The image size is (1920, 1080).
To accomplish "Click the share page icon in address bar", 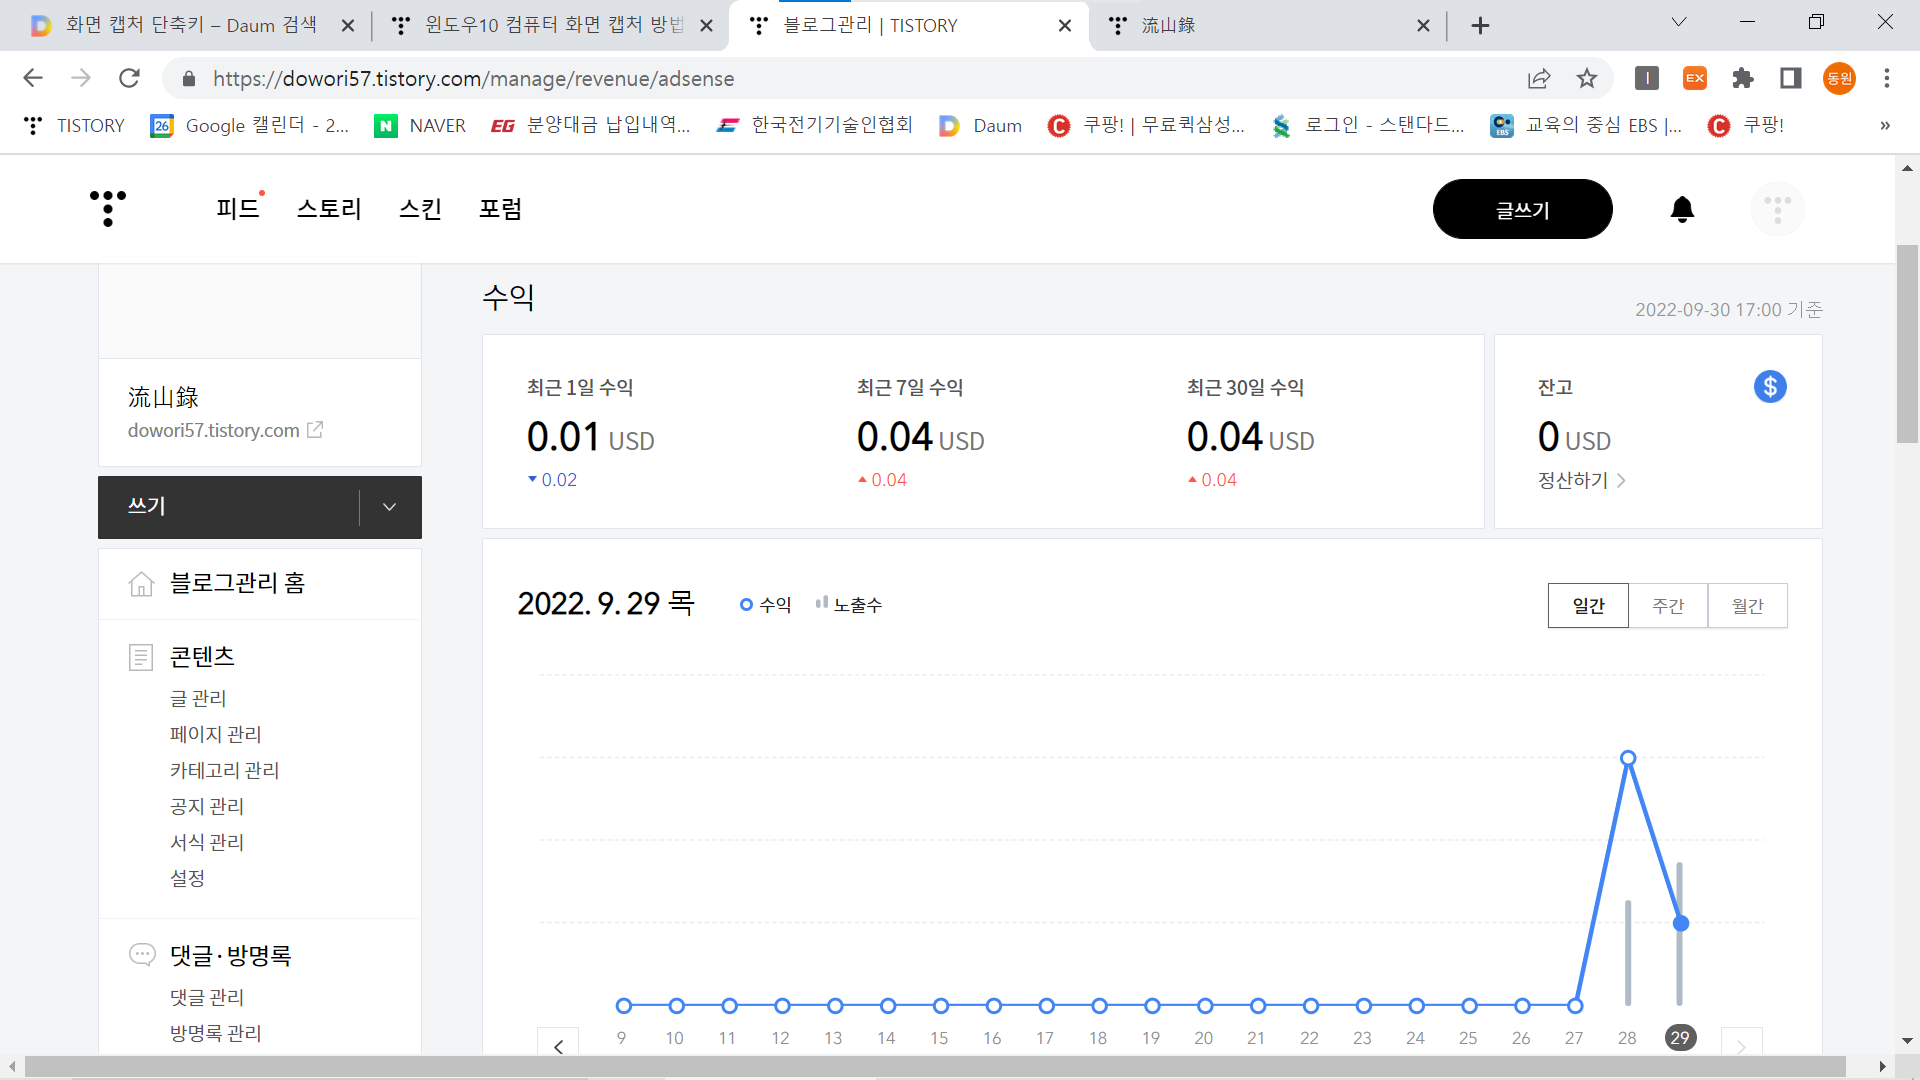I will 1539,78.
